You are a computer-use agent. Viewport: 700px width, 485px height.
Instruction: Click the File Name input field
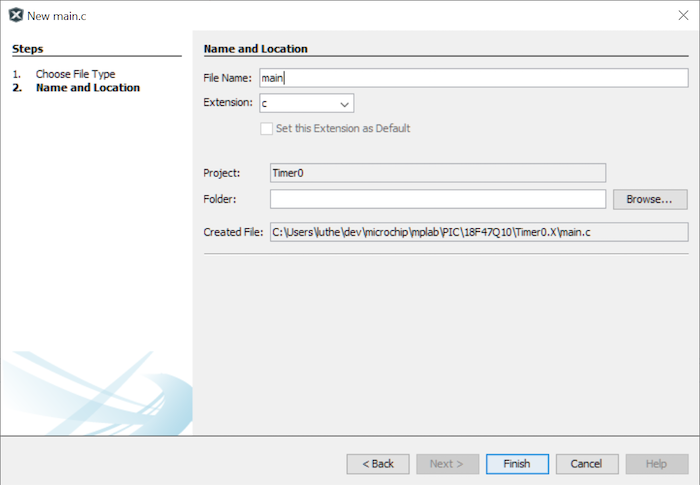(474, 78)
